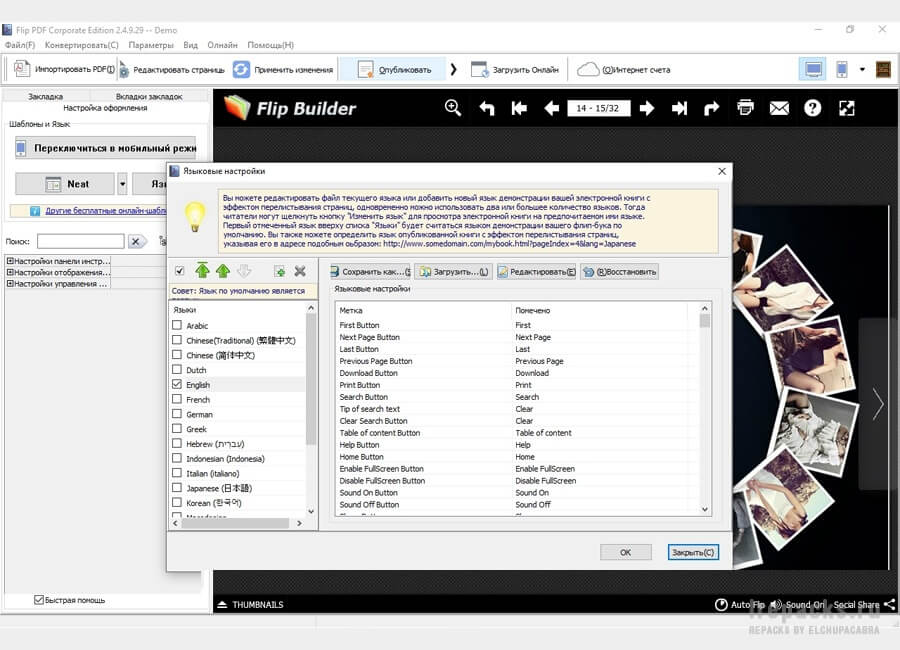Open the Options menu

point(150,45)
